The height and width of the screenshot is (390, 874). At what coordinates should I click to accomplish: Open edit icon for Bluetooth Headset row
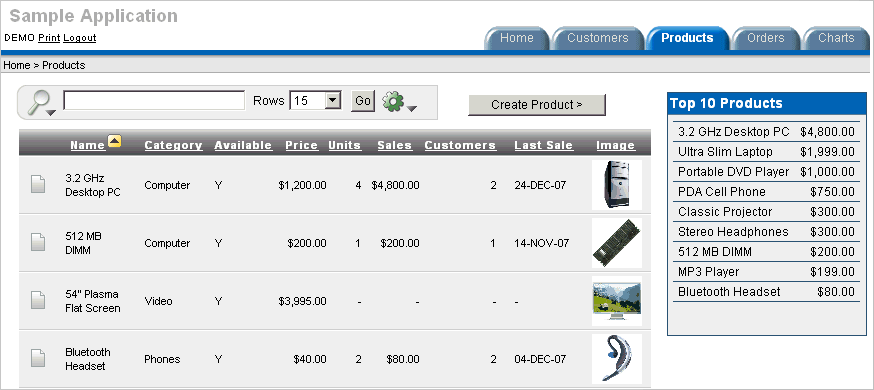pyautogui.click(x=38, y=358)
